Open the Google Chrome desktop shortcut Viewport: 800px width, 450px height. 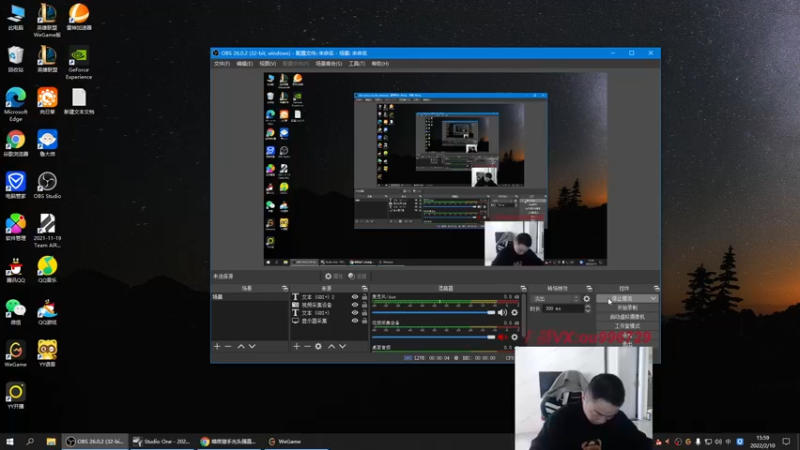click(16, 143)
